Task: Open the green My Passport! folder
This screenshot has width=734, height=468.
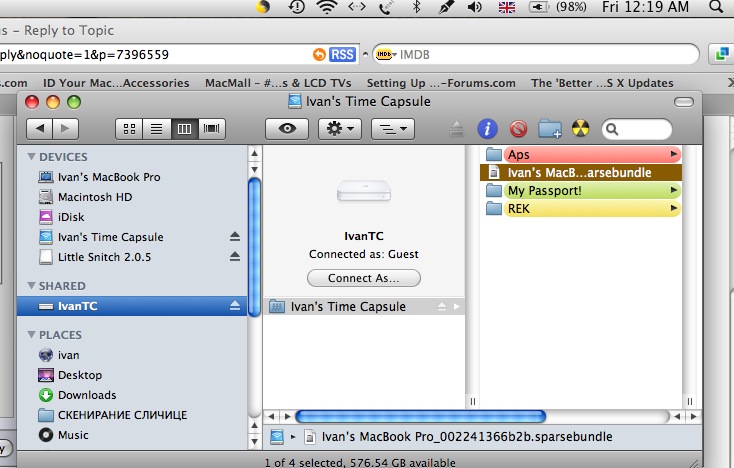Action: pyautogui.click(x=580, y=190)
